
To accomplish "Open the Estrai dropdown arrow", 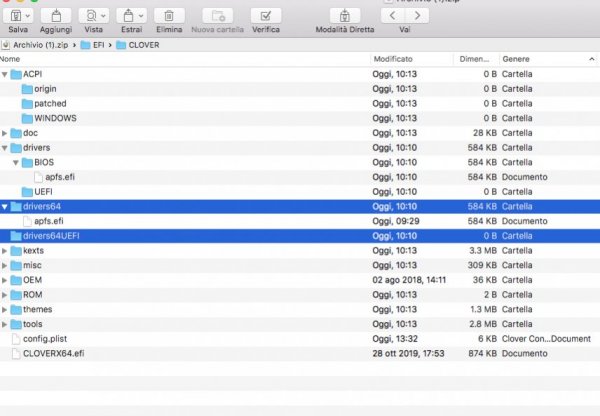I will coord(141,16).
